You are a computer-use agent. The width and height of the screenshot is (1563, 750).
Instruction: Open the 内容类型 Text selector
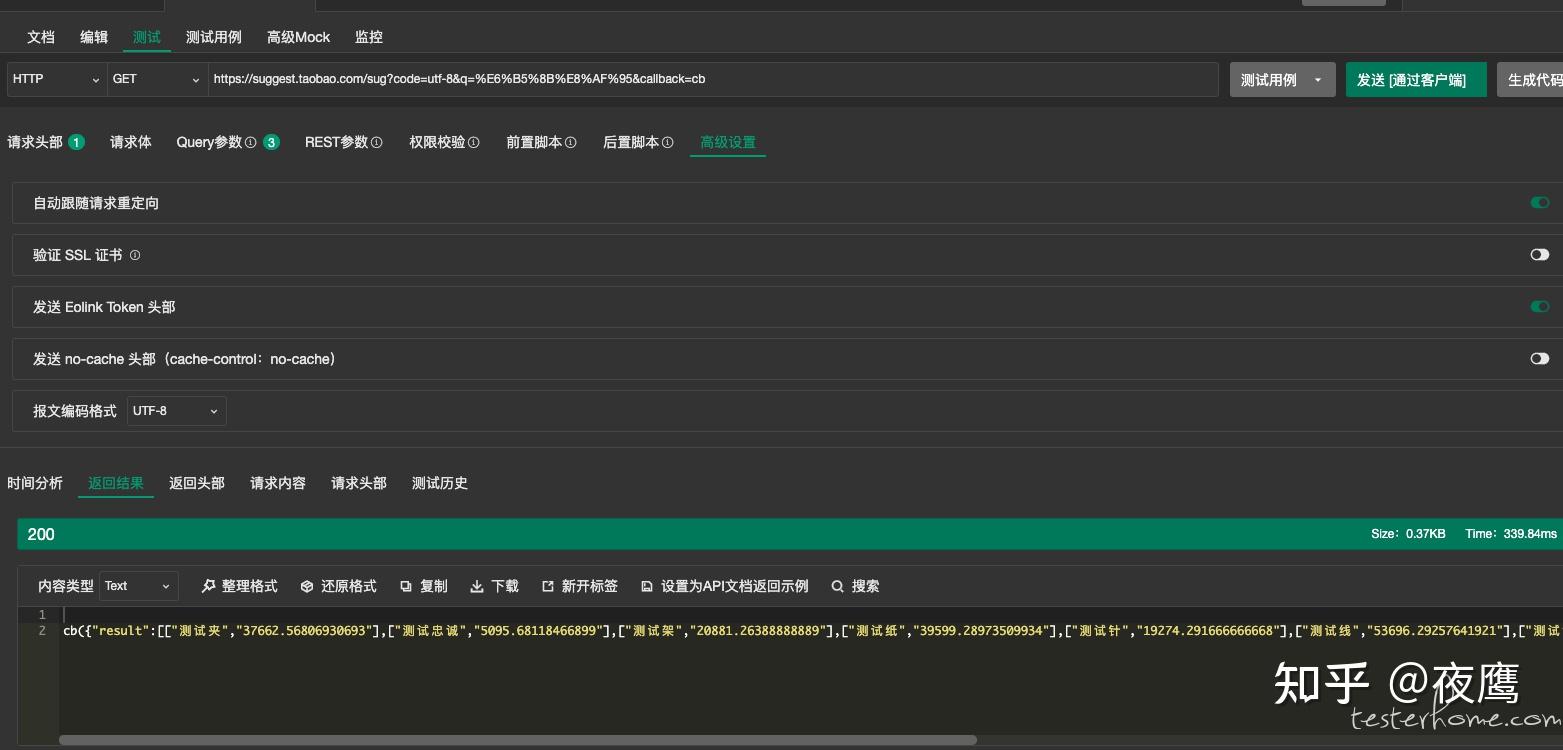tap(138, 586)
